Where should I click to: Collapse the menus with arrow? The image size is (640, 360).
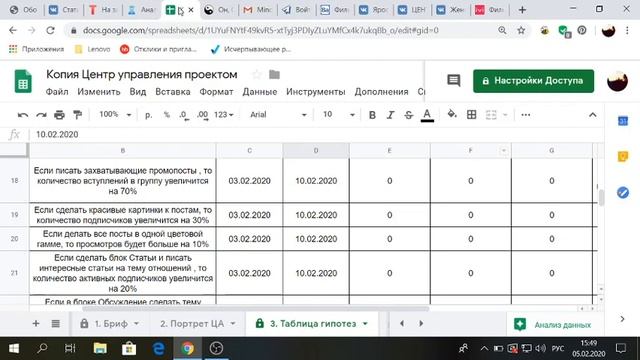(x=593, y=115)
